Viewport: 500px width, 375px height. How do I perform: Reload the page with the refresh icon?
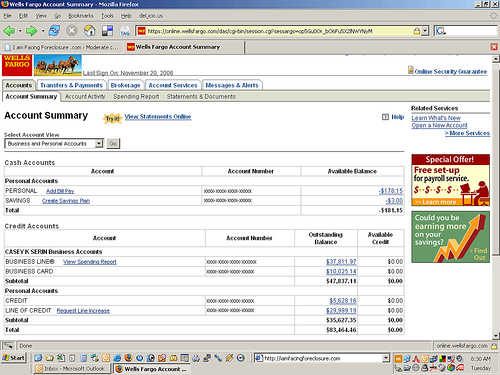pyautogui.click(x=54, y=31)
